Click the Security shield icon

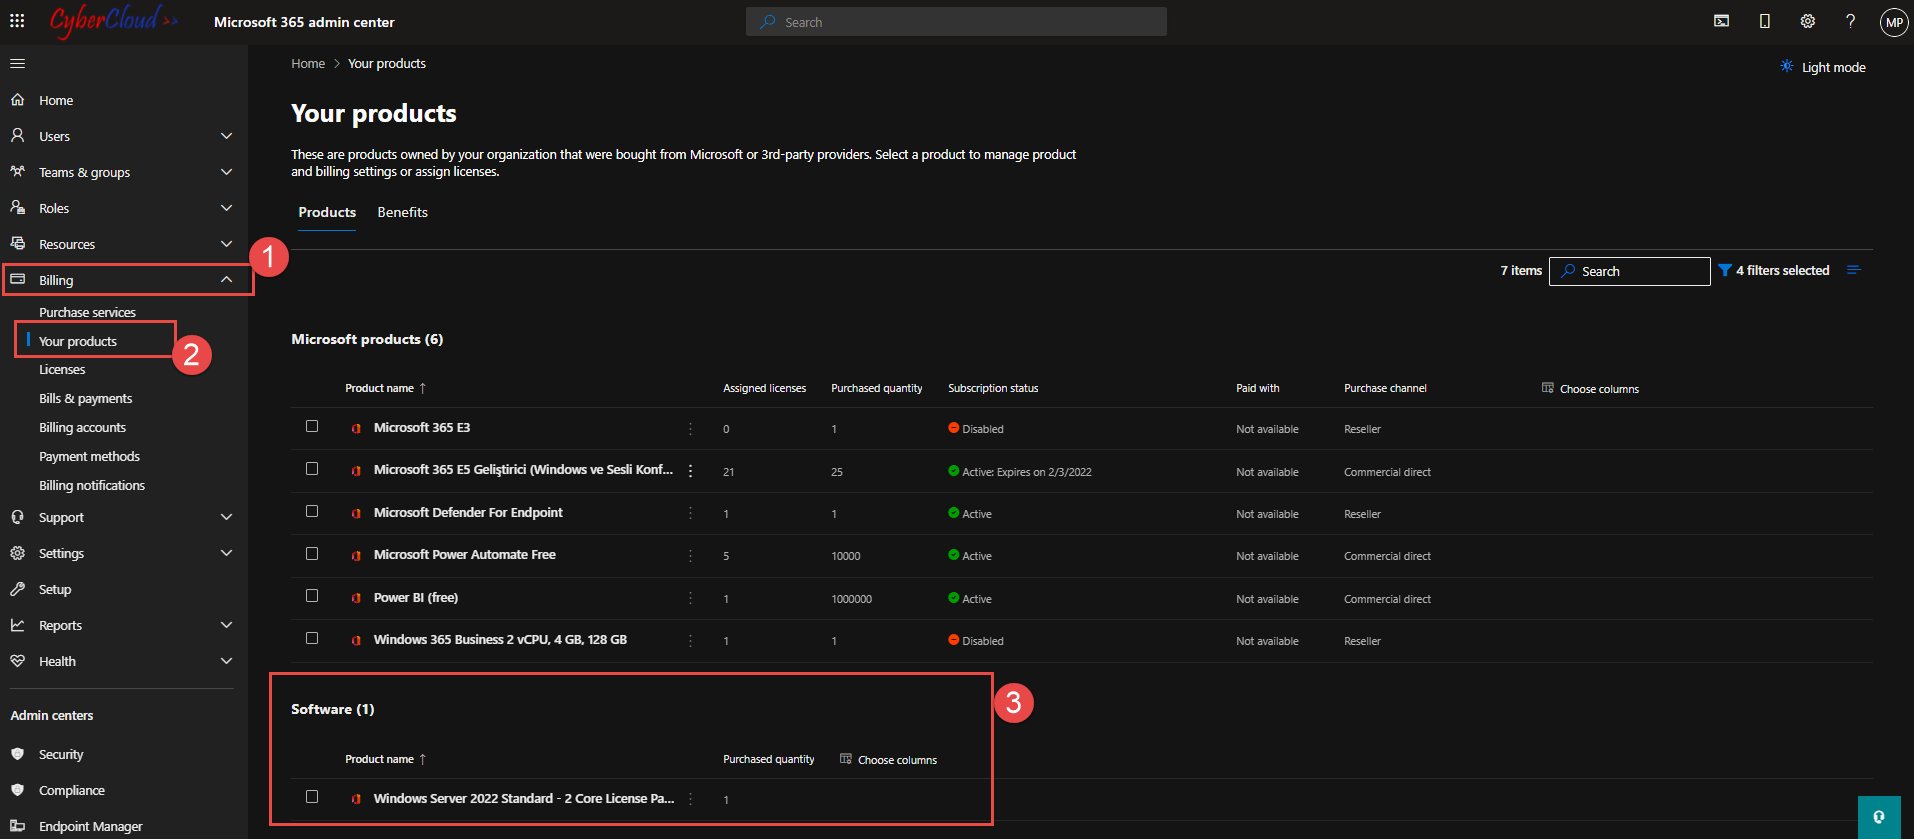[x=17, y=754]
